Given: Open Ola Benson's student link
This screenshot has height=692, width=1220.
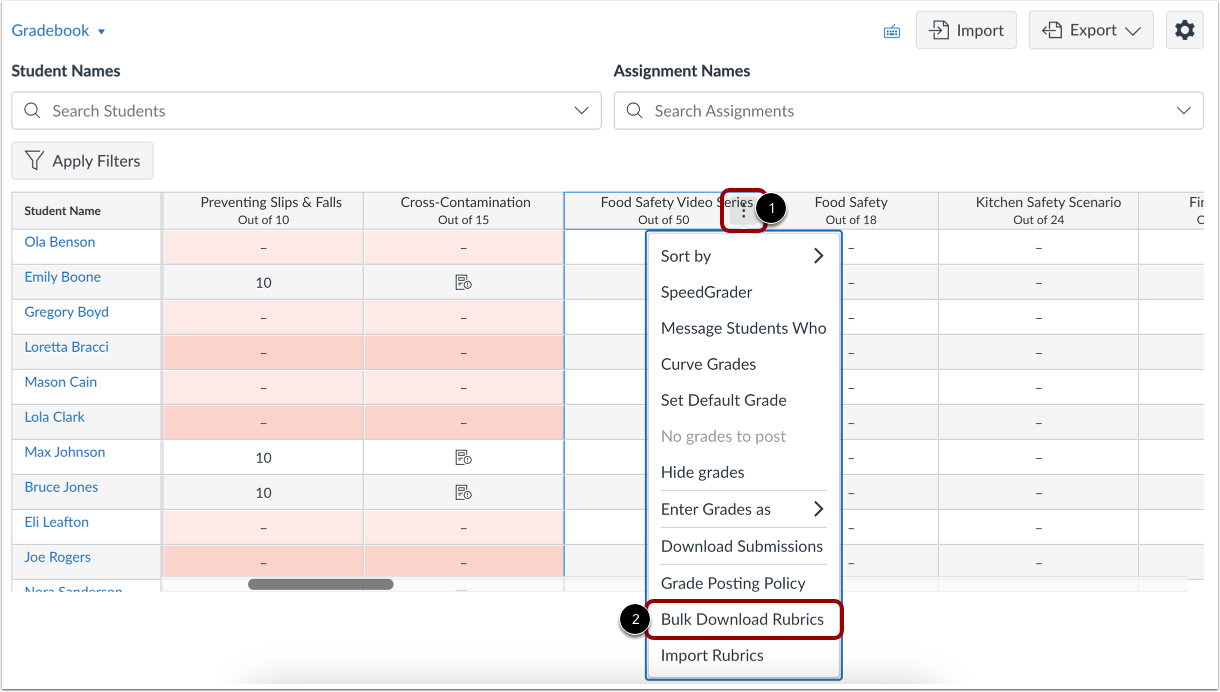Looking at the screenshot, I should click(x=59, y=241).
